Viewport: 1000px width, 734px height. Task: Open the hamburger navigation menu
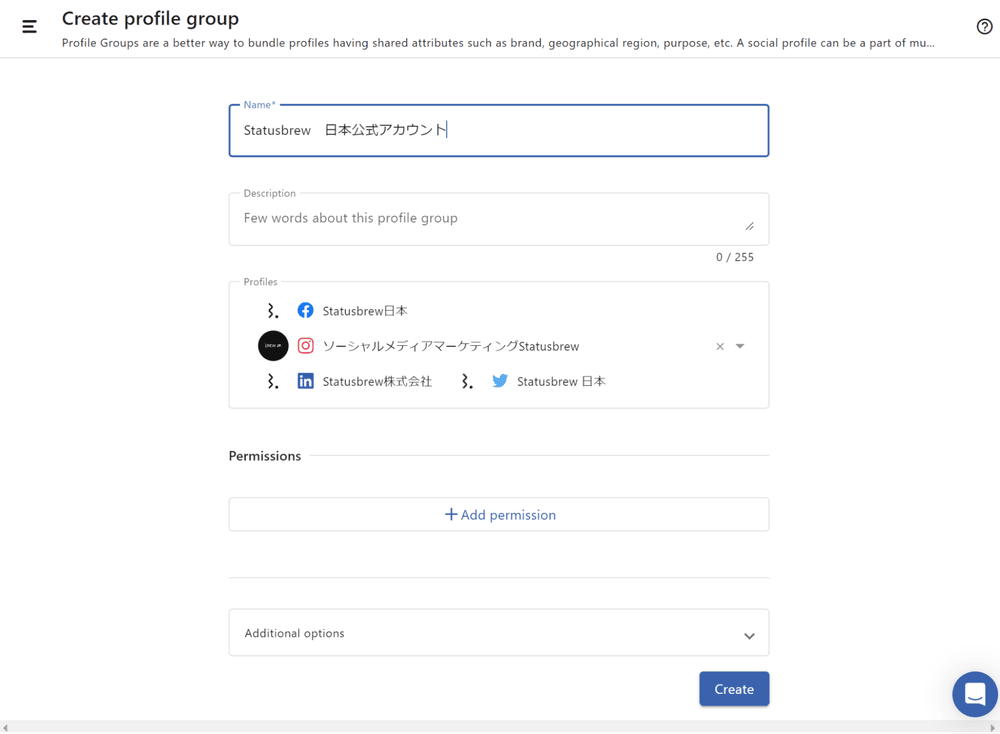29,27
